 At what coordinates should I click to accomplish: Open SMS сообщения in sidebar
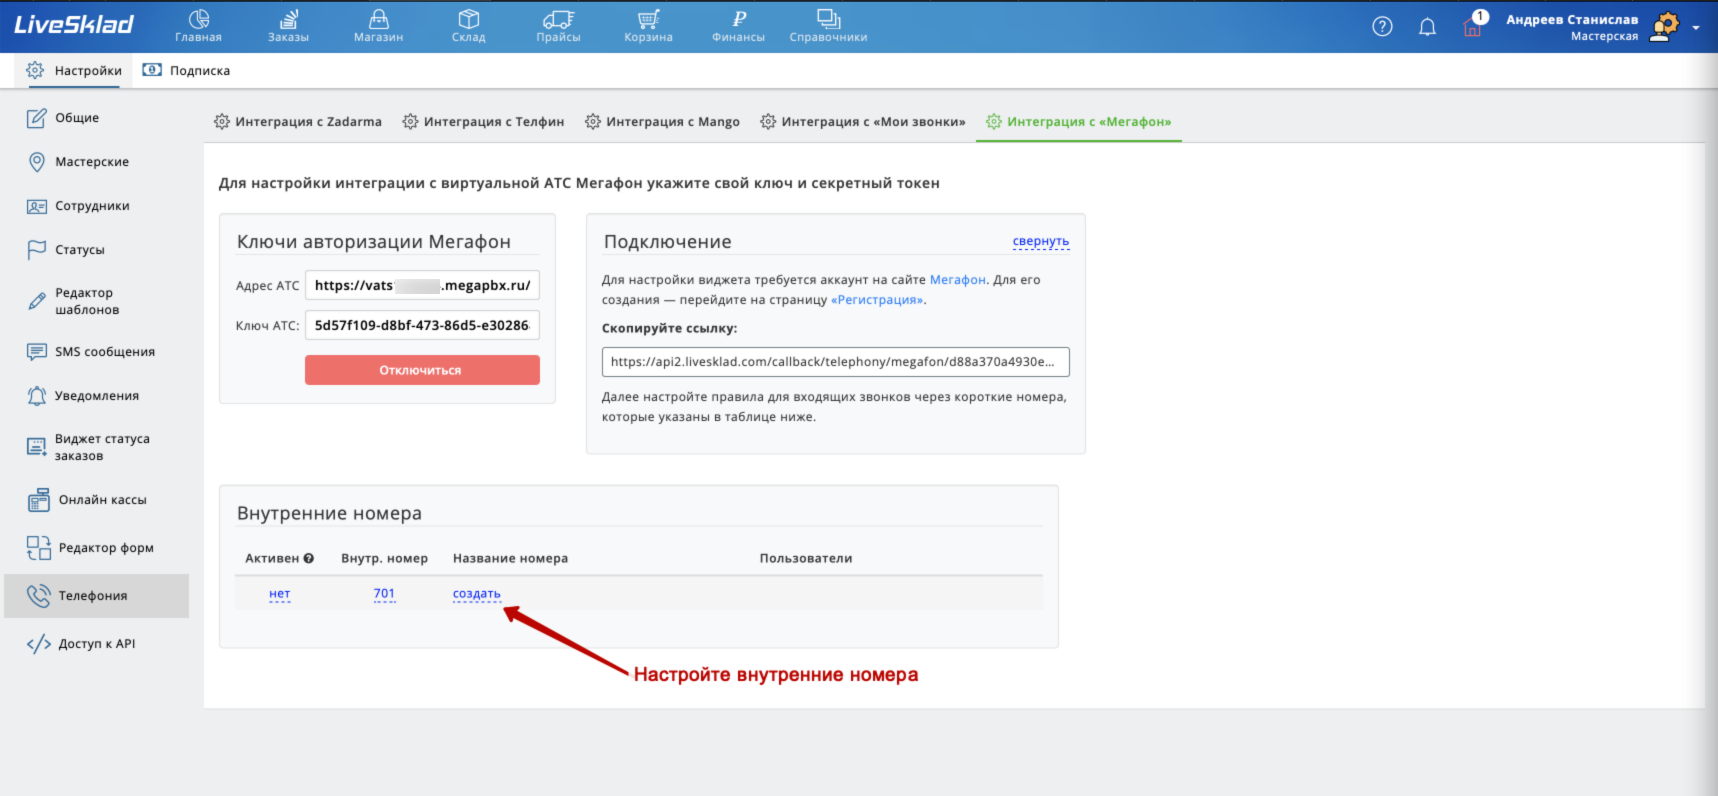(x=92, y=352)
